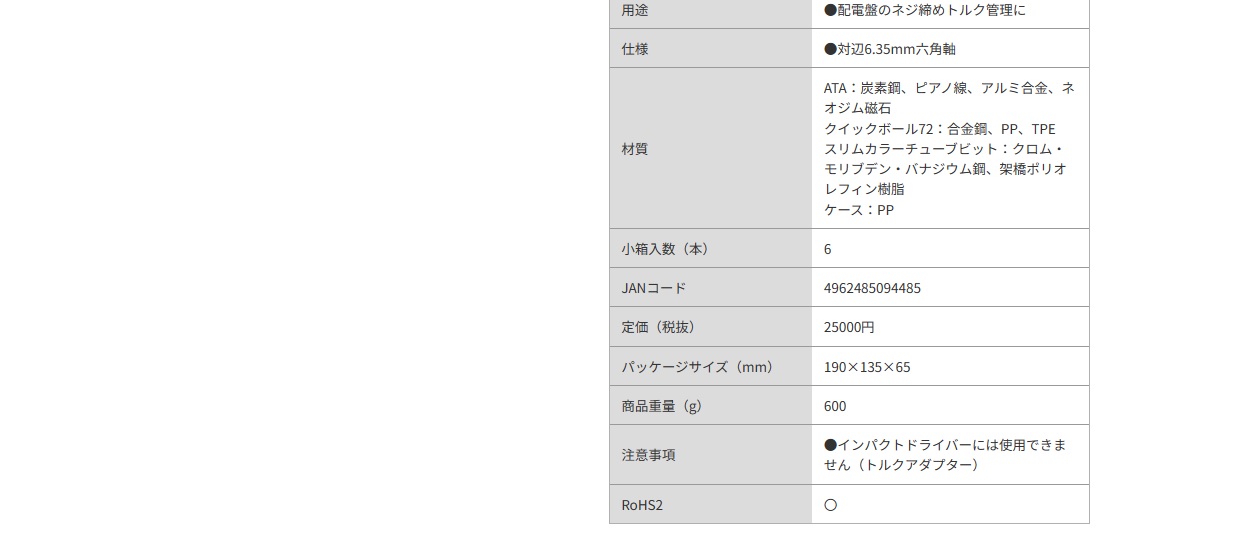Screen dimensions: 1243x549
Task: Click the 対辺6.35mm六角軸 specification text
Action: click(x=890, y=49)
